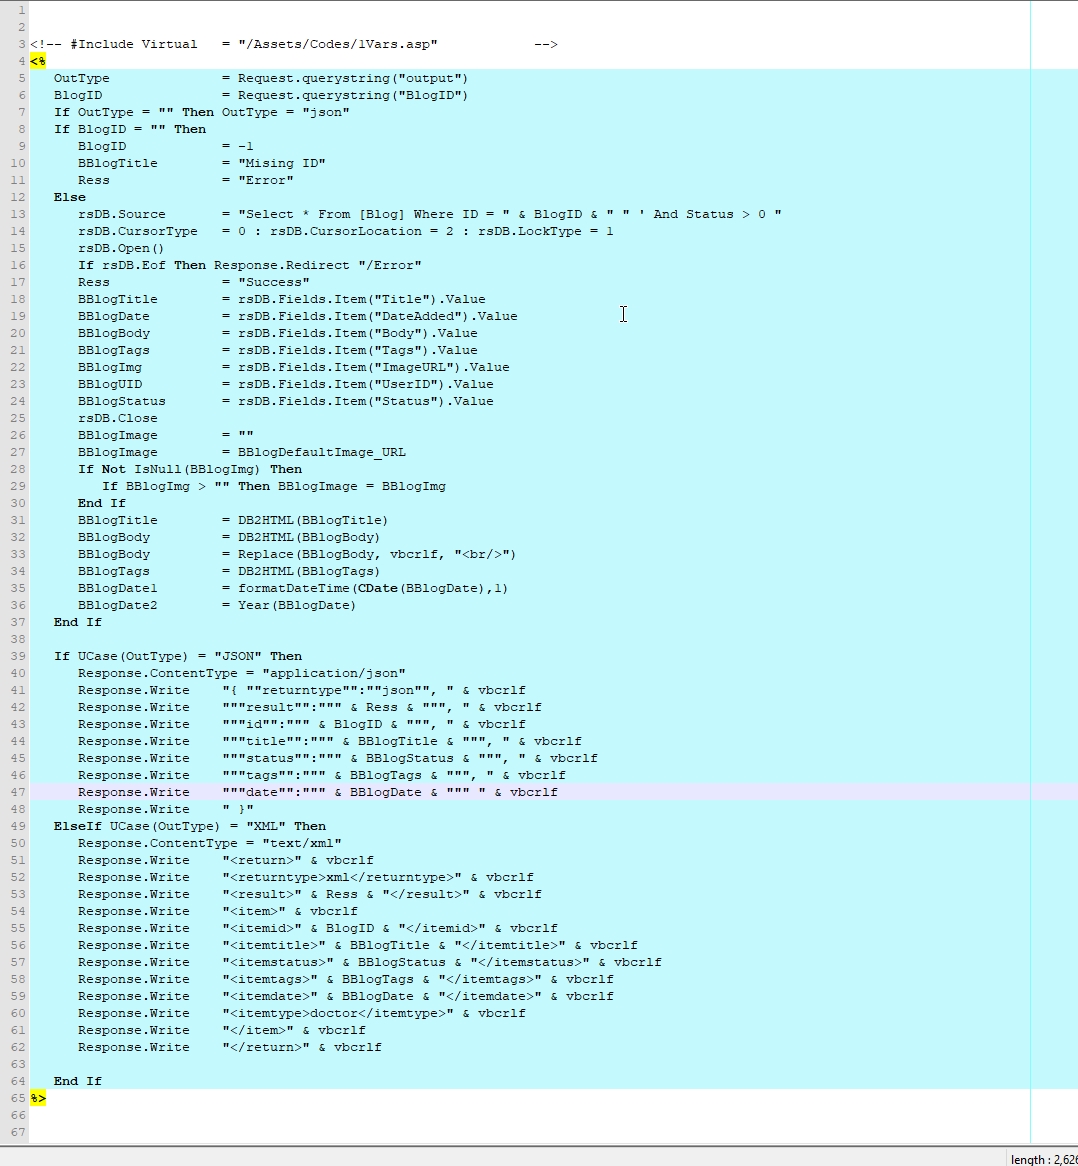Click the rsDB.Close statement
The height and width of the screenshot is (1166, 1078).
(117, 418)
